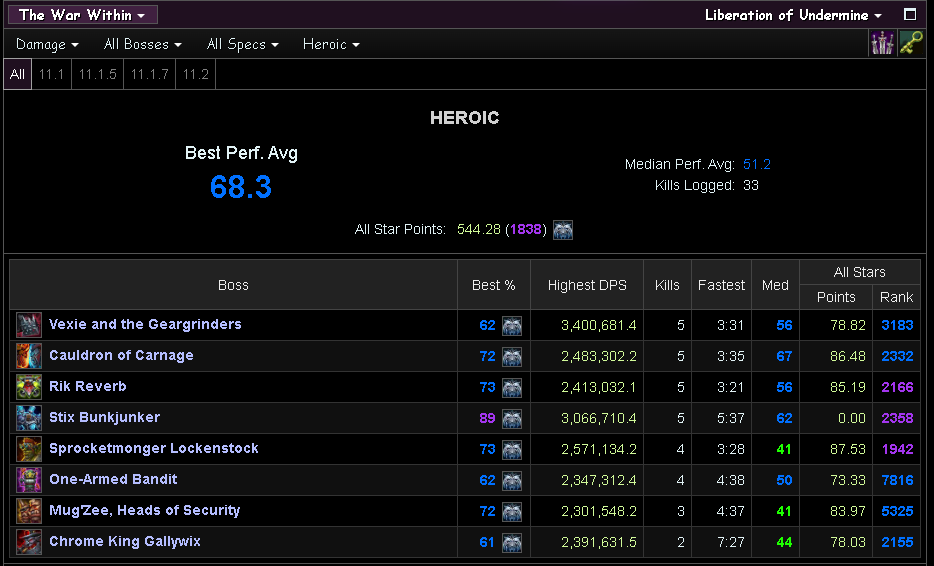The image size is (934, 566).
Task: Expand the All Specs dropdown
Action: click(x=242, y=44)
